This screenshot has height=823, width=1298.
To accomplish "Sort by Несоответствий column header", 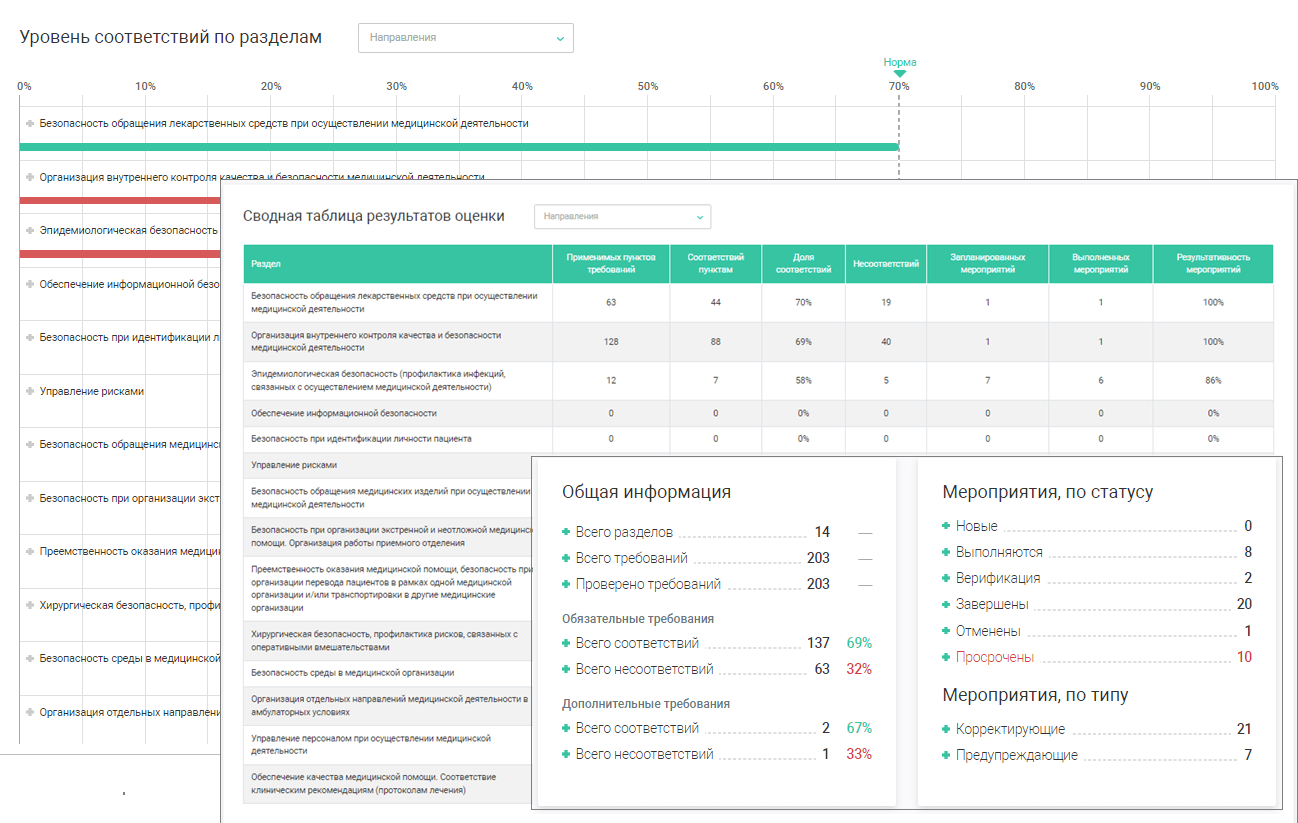I will pos(886,264).
